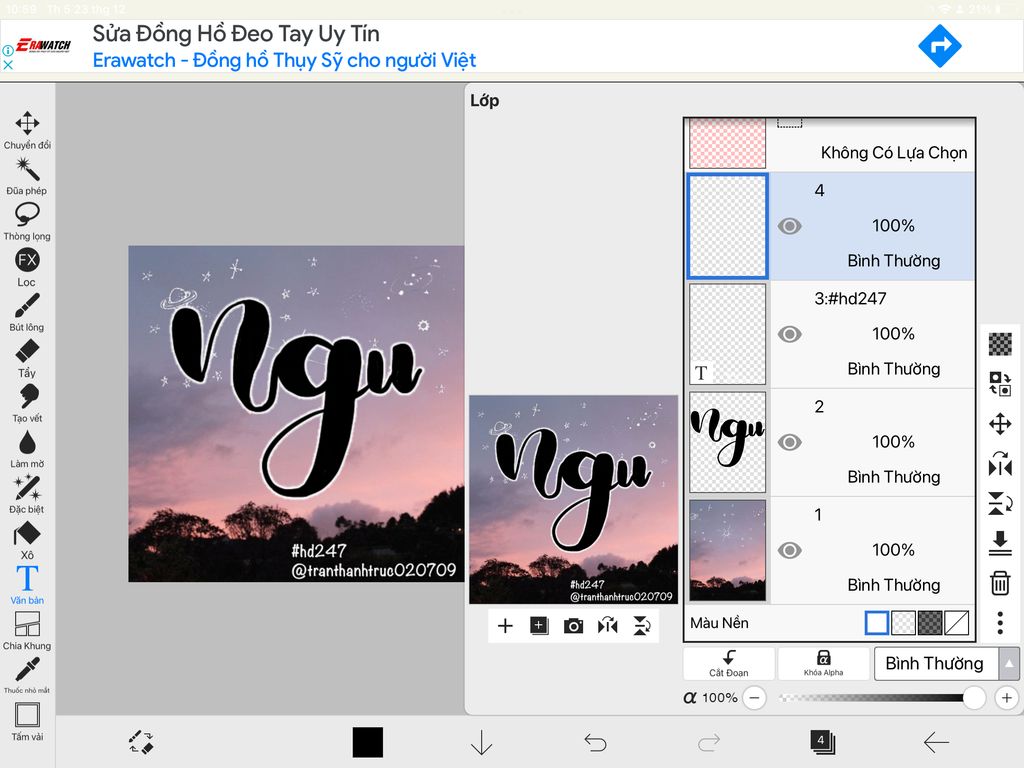Choose light checkered transparent background option
1024x768 pixels.
[x=903, y=623]
